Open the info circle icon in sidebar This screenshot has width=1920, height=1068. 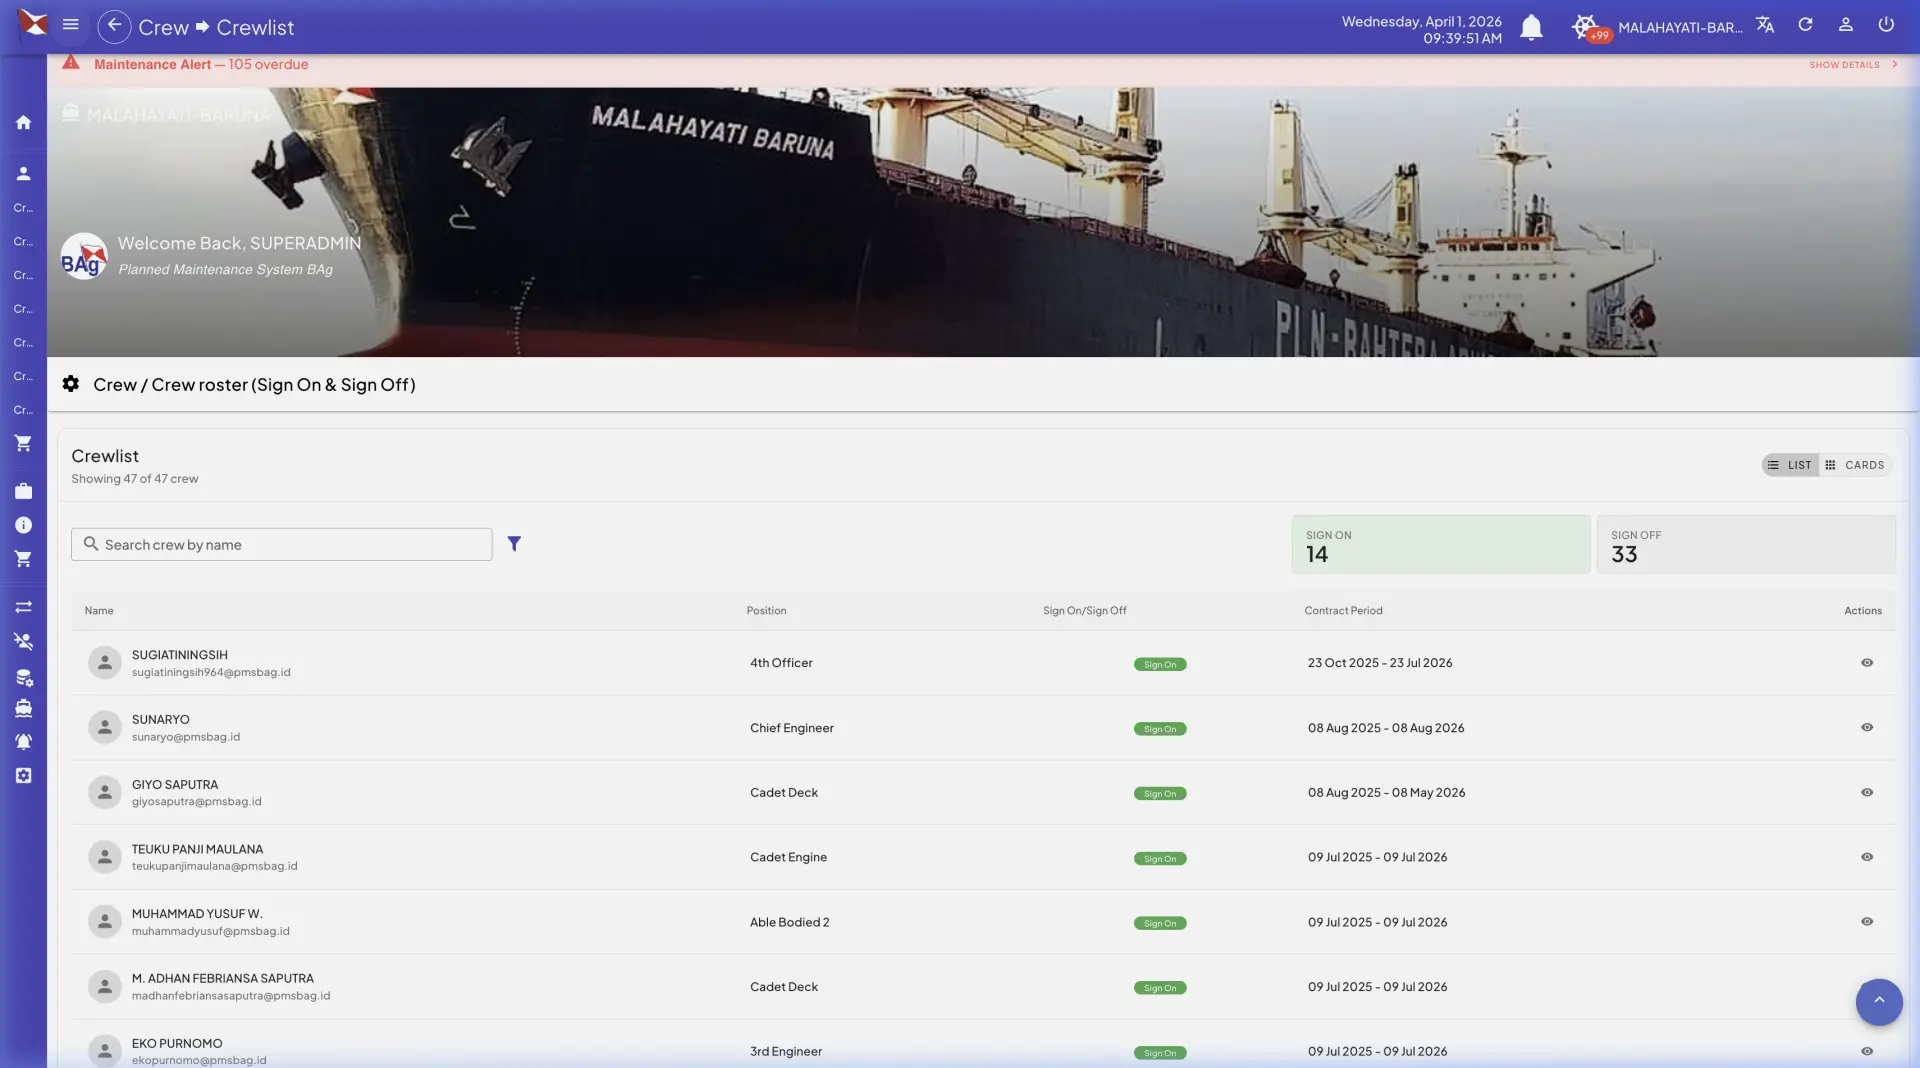23,525
